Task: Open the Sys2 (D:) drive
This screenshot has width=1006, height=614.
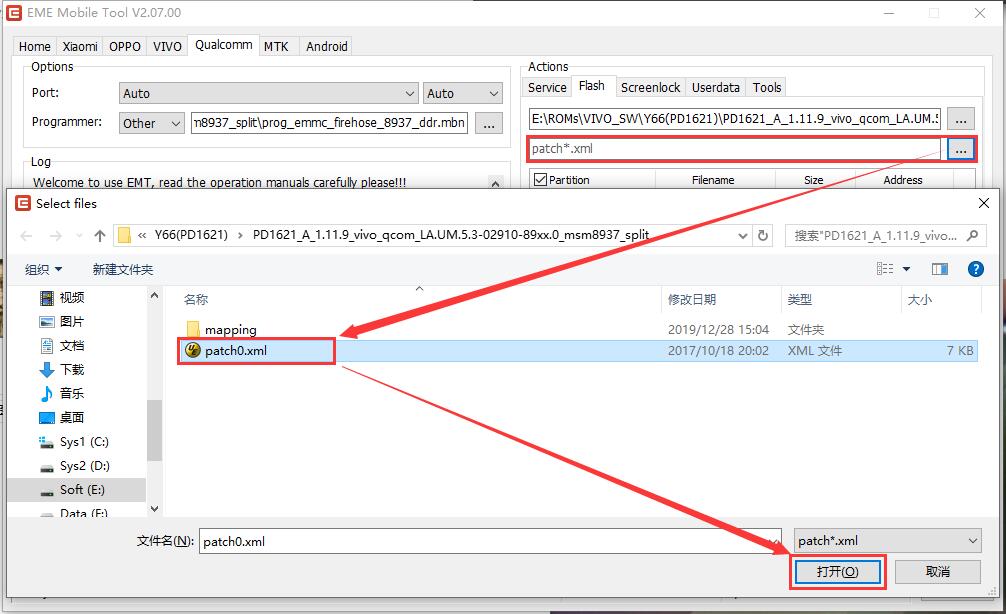Action: (x=74, y=466)
